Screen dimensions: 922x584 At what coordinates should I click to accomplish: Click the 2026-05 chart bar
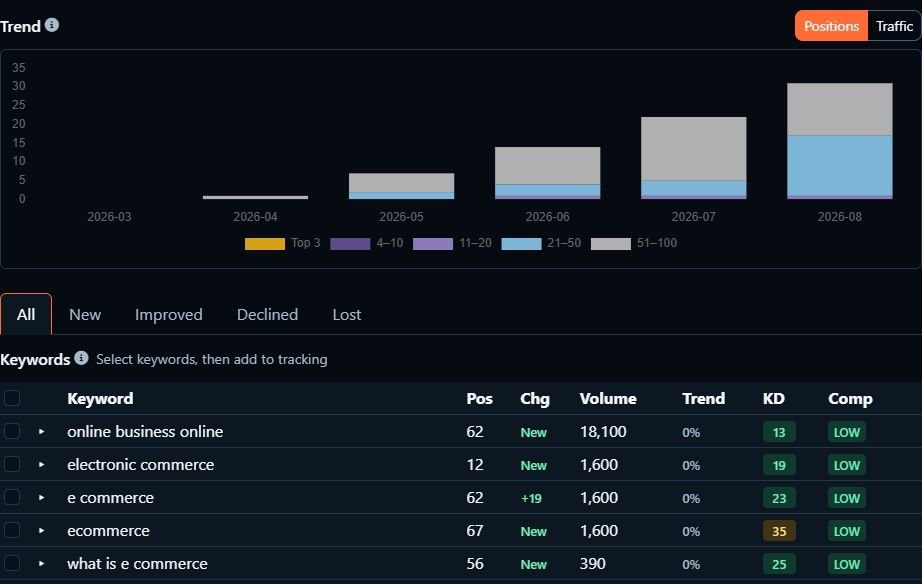click(x=402, y=186)
